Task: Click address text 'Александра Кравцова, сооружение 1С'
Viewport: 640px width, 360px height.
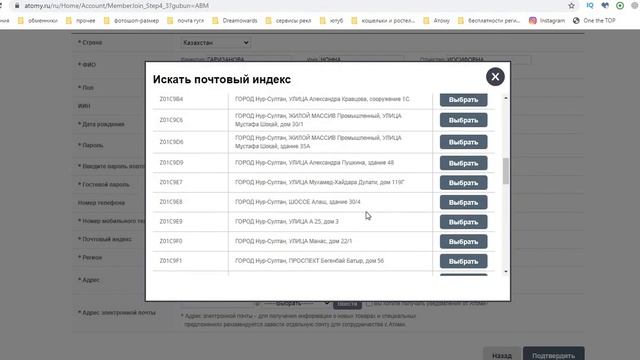Action: coord(359,99)
